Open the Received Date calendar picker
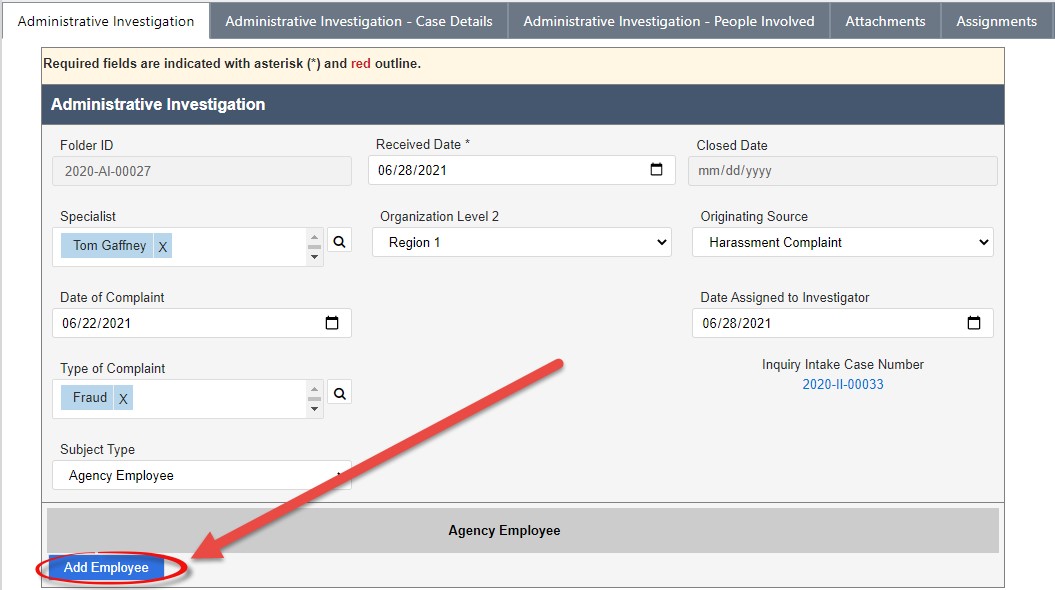The image size is (1055, 590). [x=656, y=170]
